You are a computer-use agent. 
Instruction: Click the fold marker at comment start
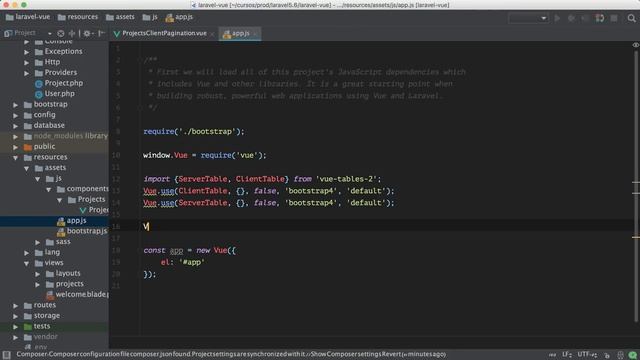point(140,60)
